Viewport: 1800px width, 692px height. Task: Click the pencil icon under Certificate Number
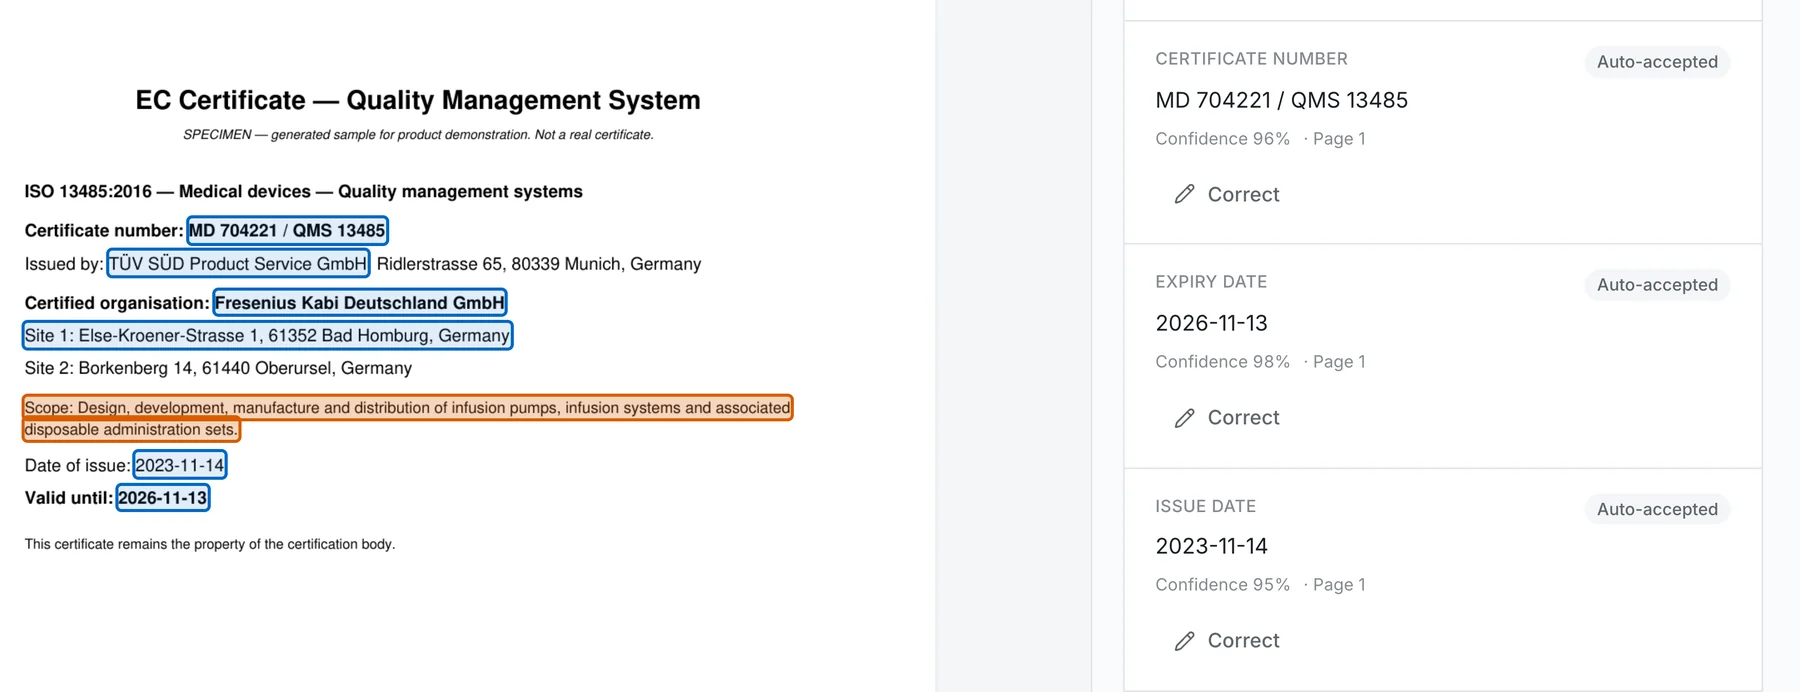tap(1184, 194)
